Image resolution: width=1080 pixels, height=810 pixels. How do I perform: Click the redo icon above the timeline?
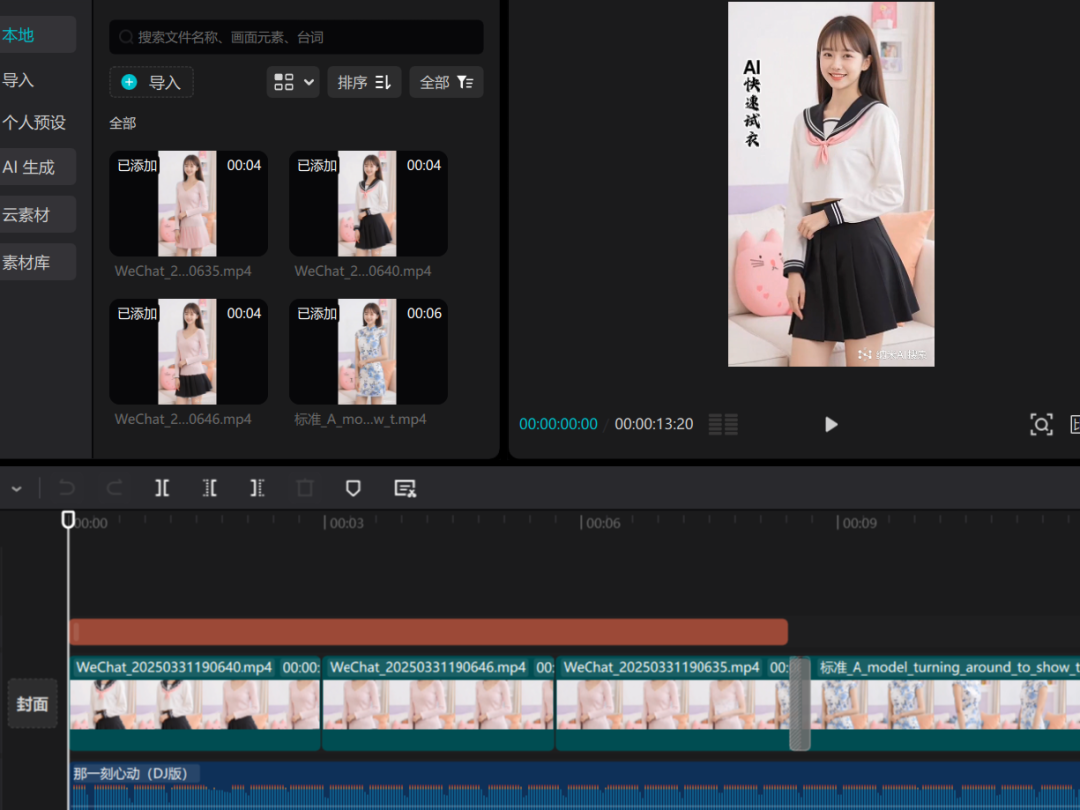pos(113,488)
